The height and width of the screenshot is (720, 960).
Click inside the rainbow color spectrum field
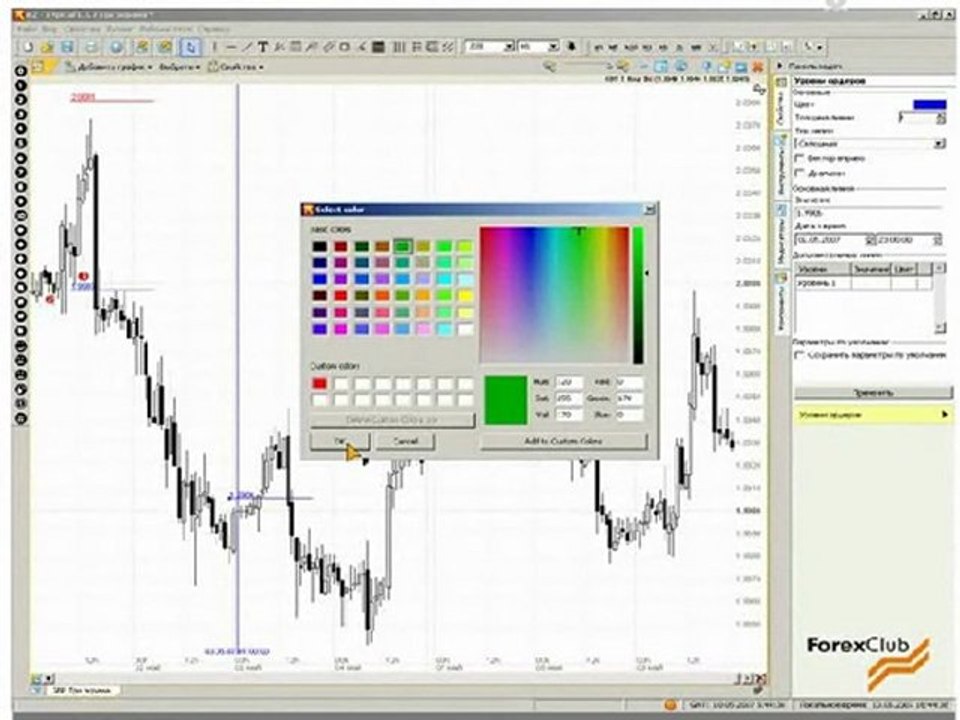point(555,295)
